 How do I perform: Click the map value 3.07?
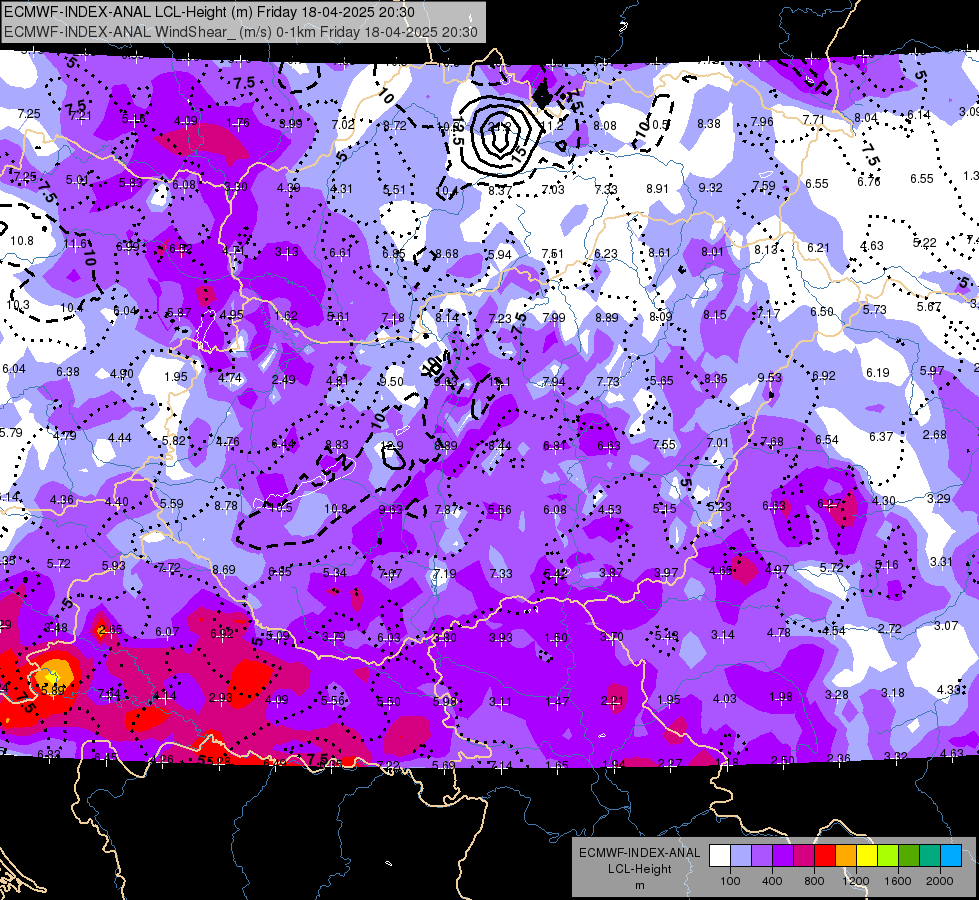[x=945, y=625]
